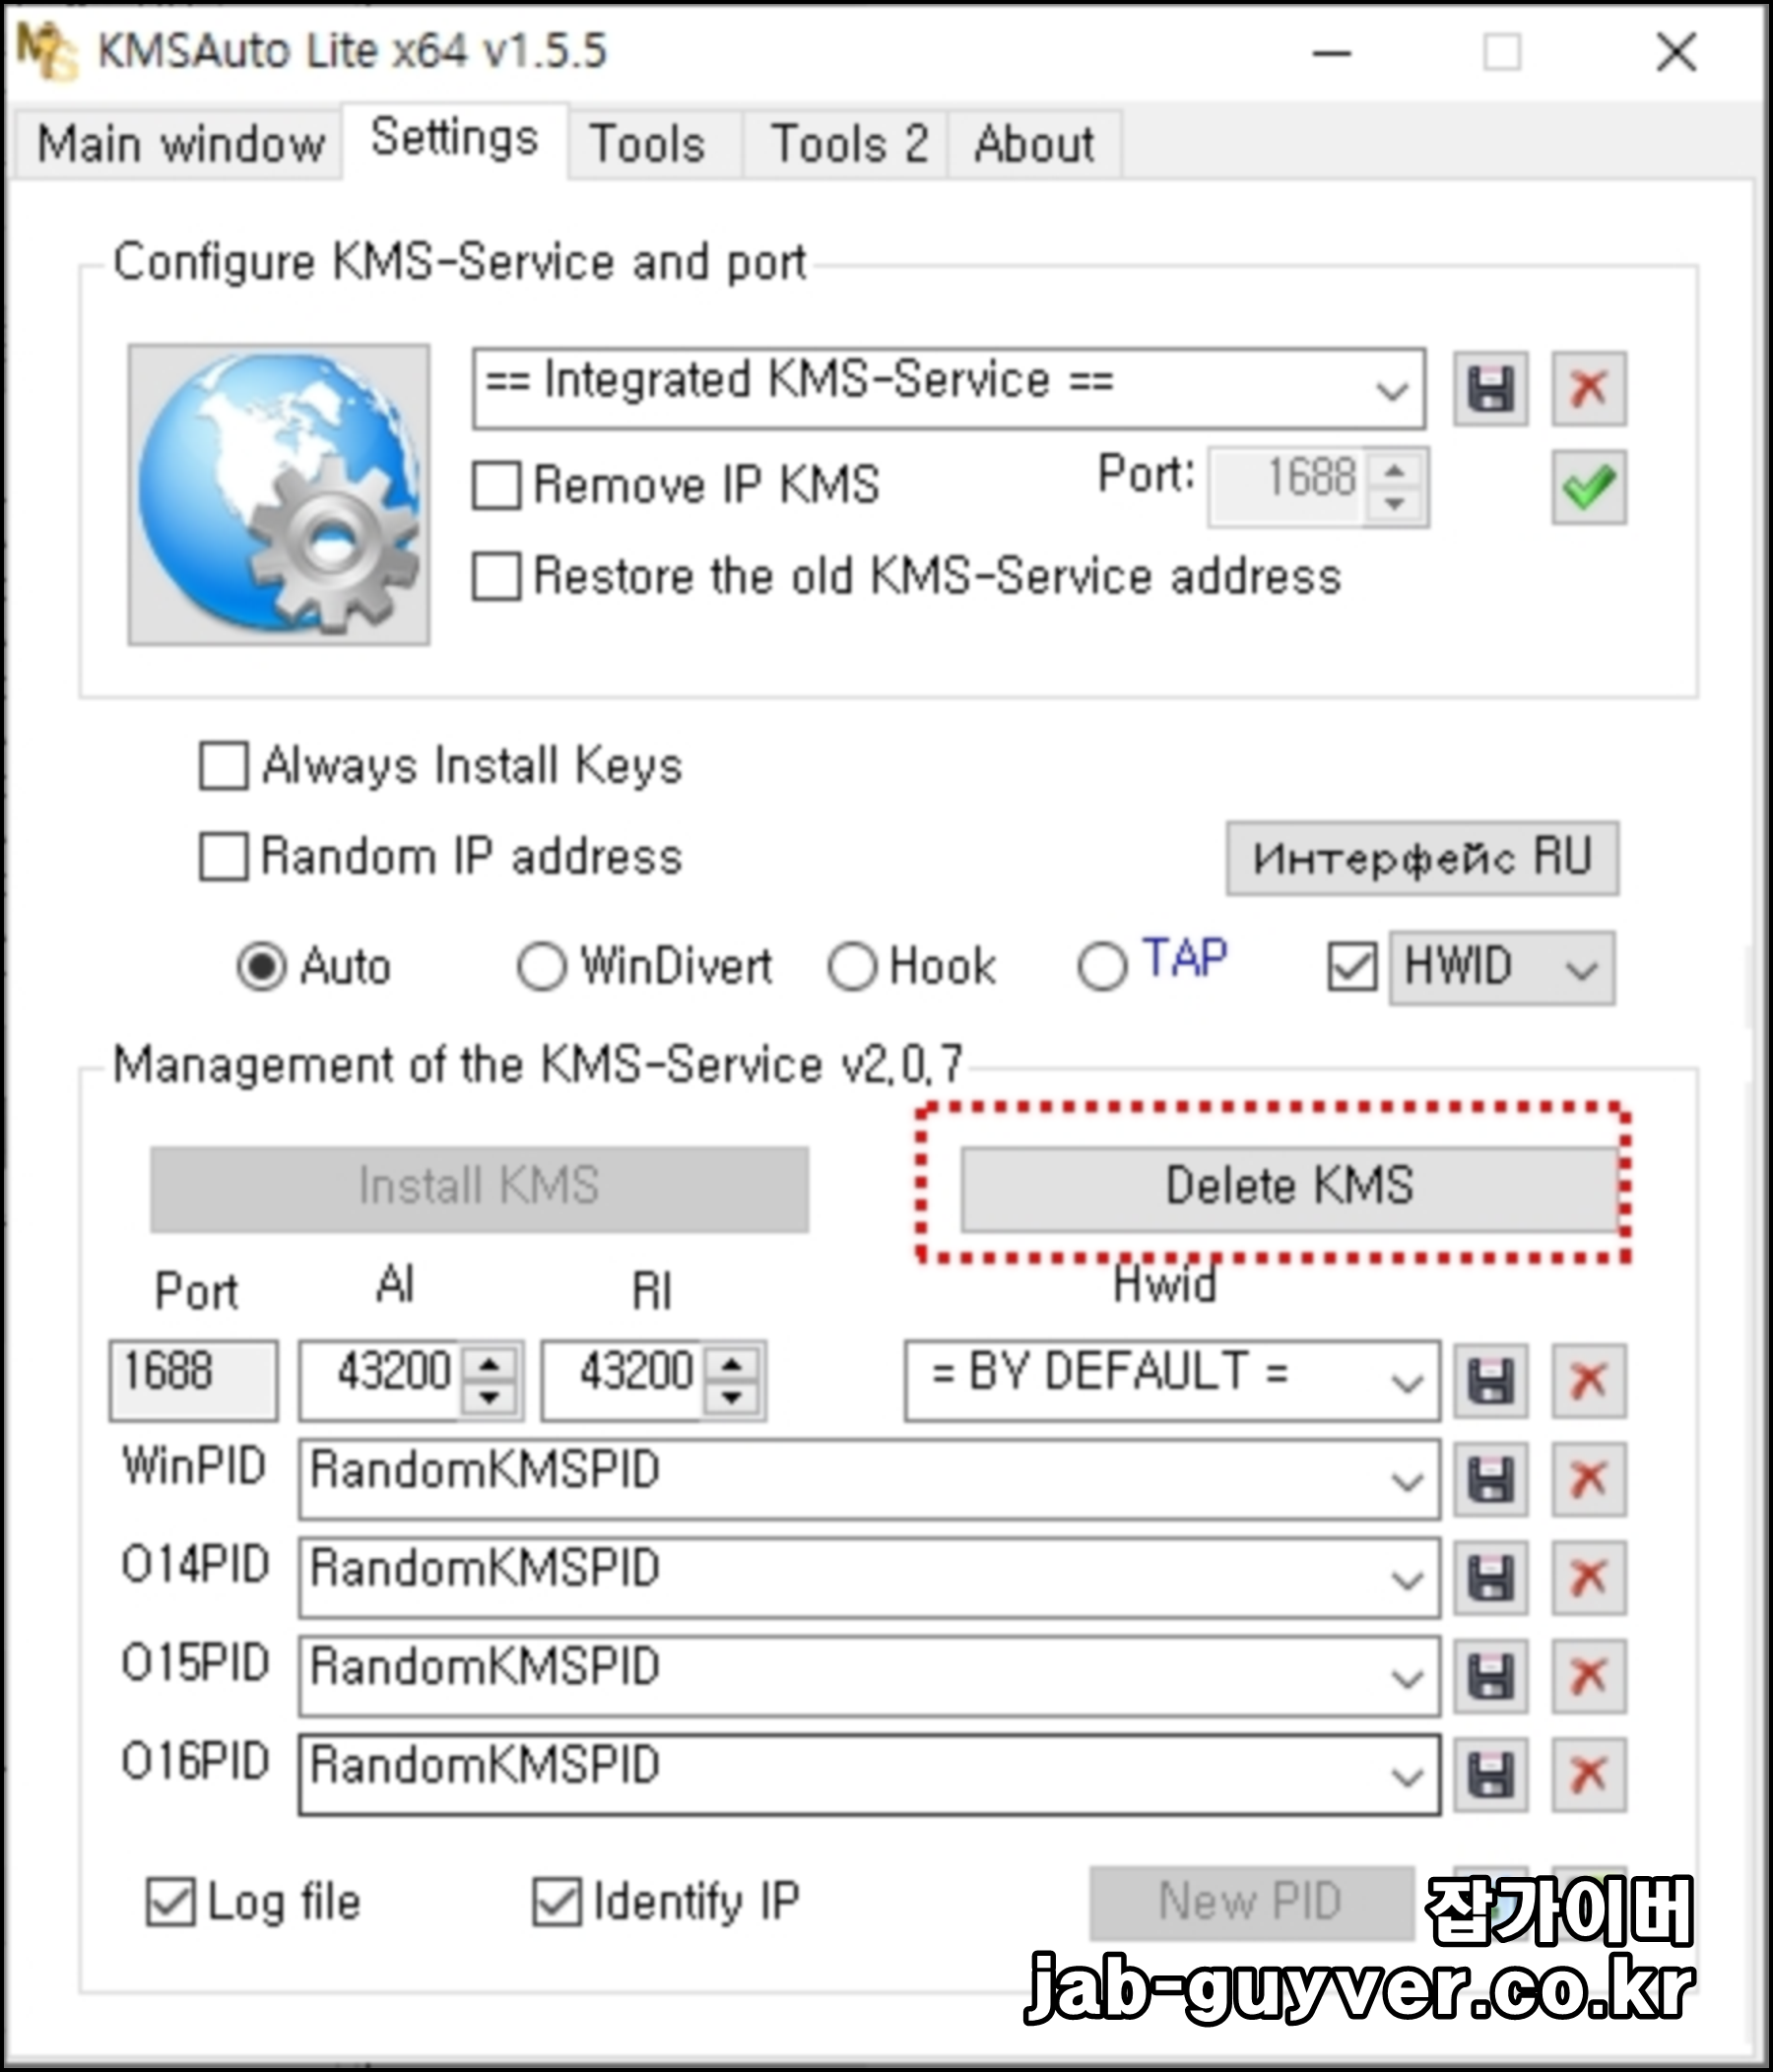Expand the WinPID RandomKMSPID dropdown
This screenshot has height=2072, width=1773.
point(1407,1480)
